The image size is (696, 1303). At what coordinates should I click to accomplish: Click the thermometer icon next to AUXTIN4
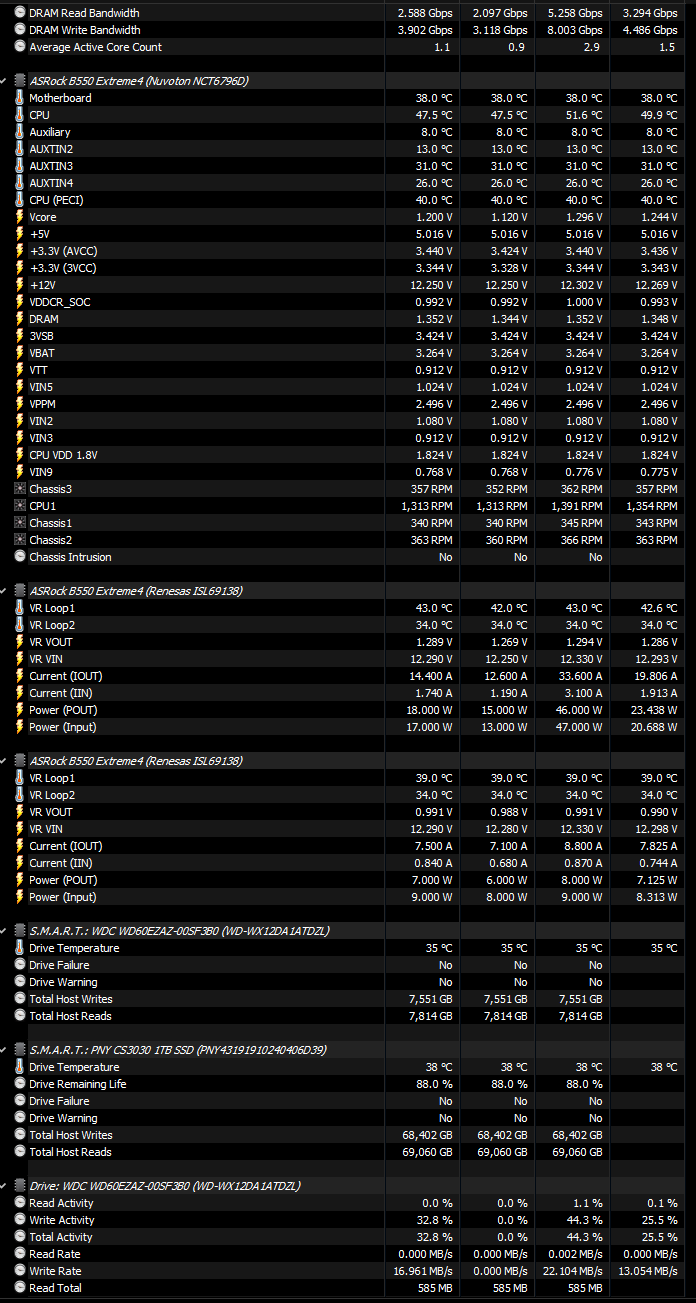[20, 183]
